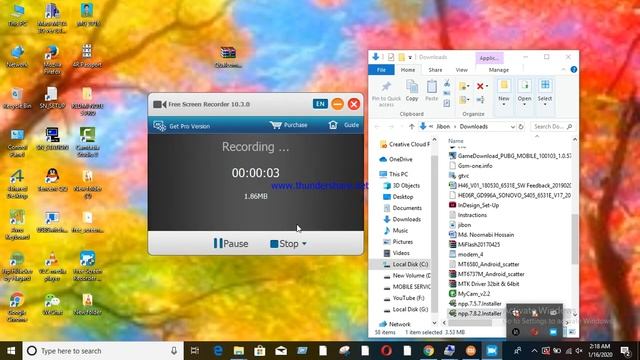Screen dimensions: 640x360
Task: Click the Refresh button in address bar
Action: [521, 127]
